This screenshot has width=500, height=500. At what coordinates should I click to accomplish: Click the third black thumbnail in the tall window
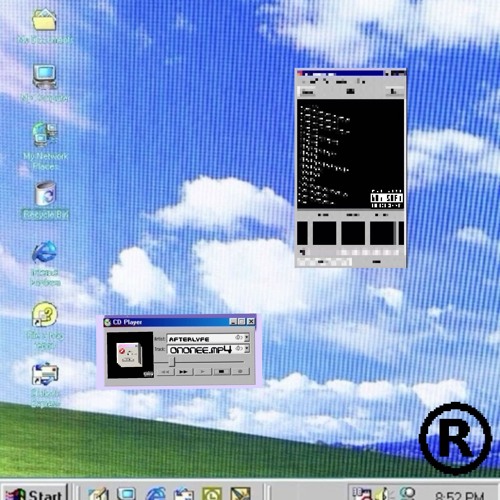coord(353,234)
